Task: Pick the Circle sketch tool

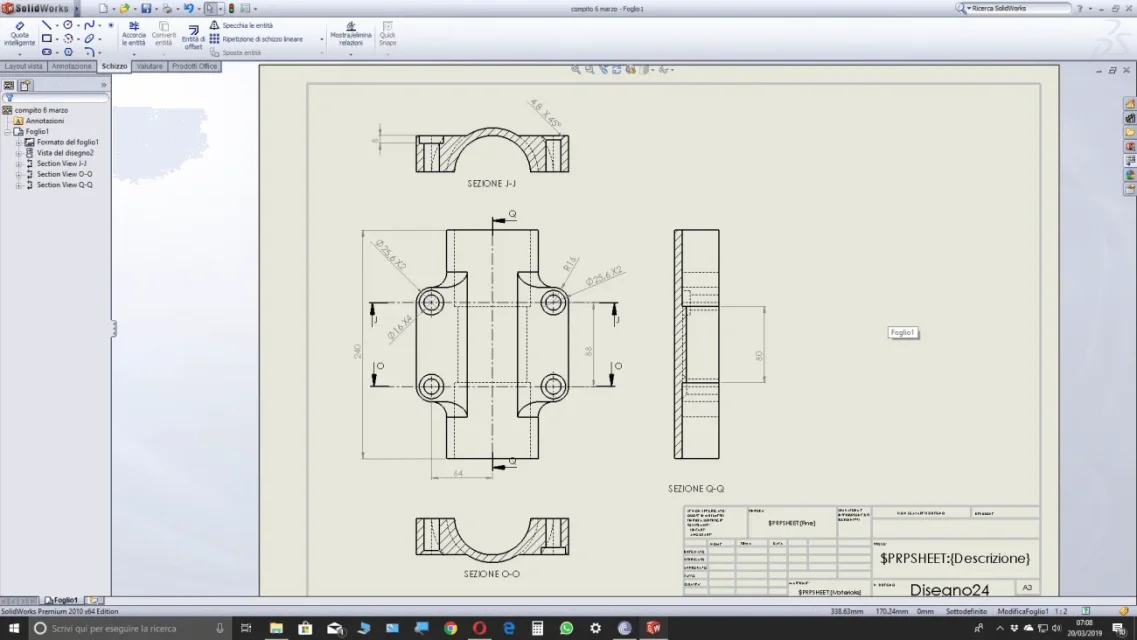Action: point(67,25)
